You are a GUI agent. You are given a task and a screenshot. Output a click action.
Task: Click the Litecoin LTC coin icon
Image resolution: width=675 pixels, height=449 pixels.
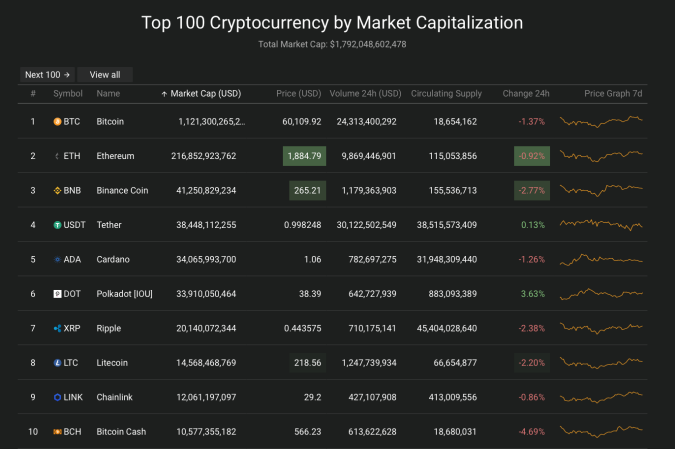(x=57, y=363)
